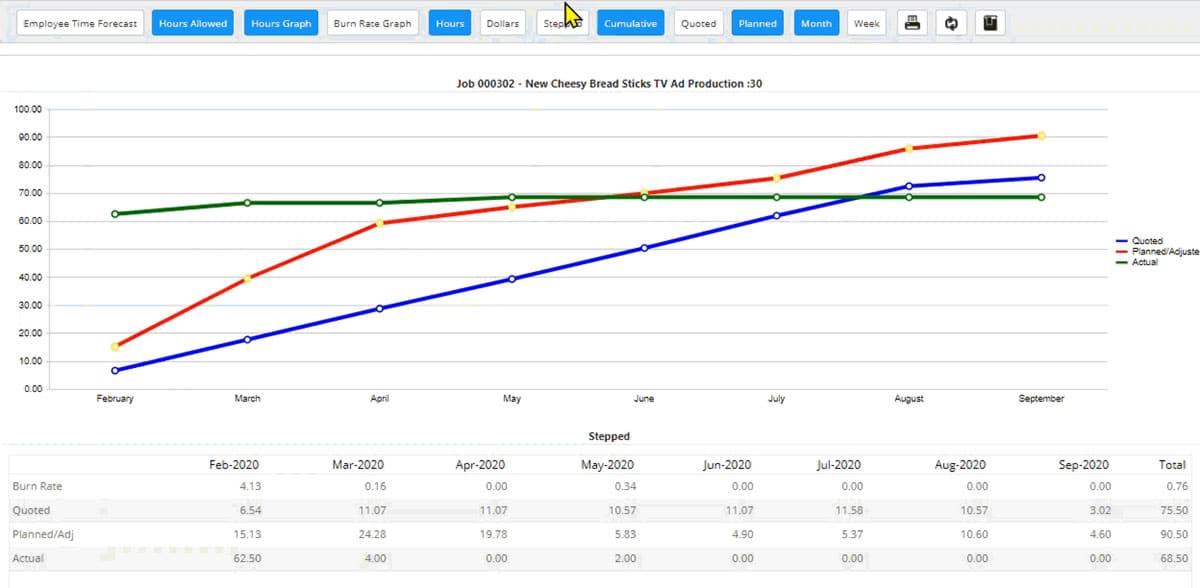This screenshot has width=1200, height=588.
Task: Enable the Week view
Action: point(866,22)
